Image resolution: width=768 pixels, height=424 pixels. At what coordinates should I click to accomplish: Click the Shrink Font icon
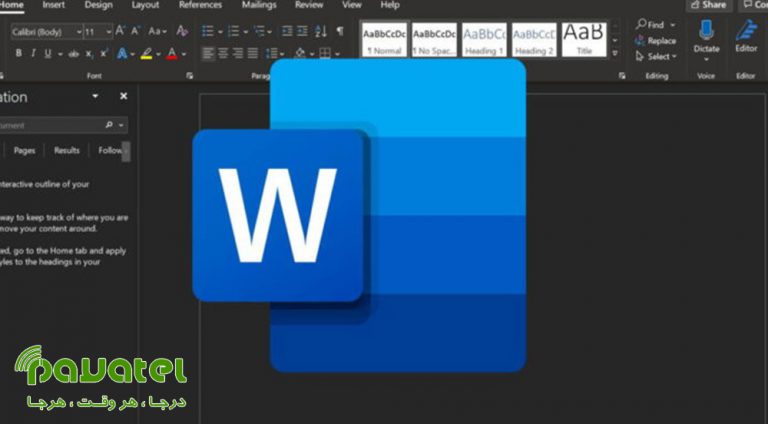click(x=136, y=31)
